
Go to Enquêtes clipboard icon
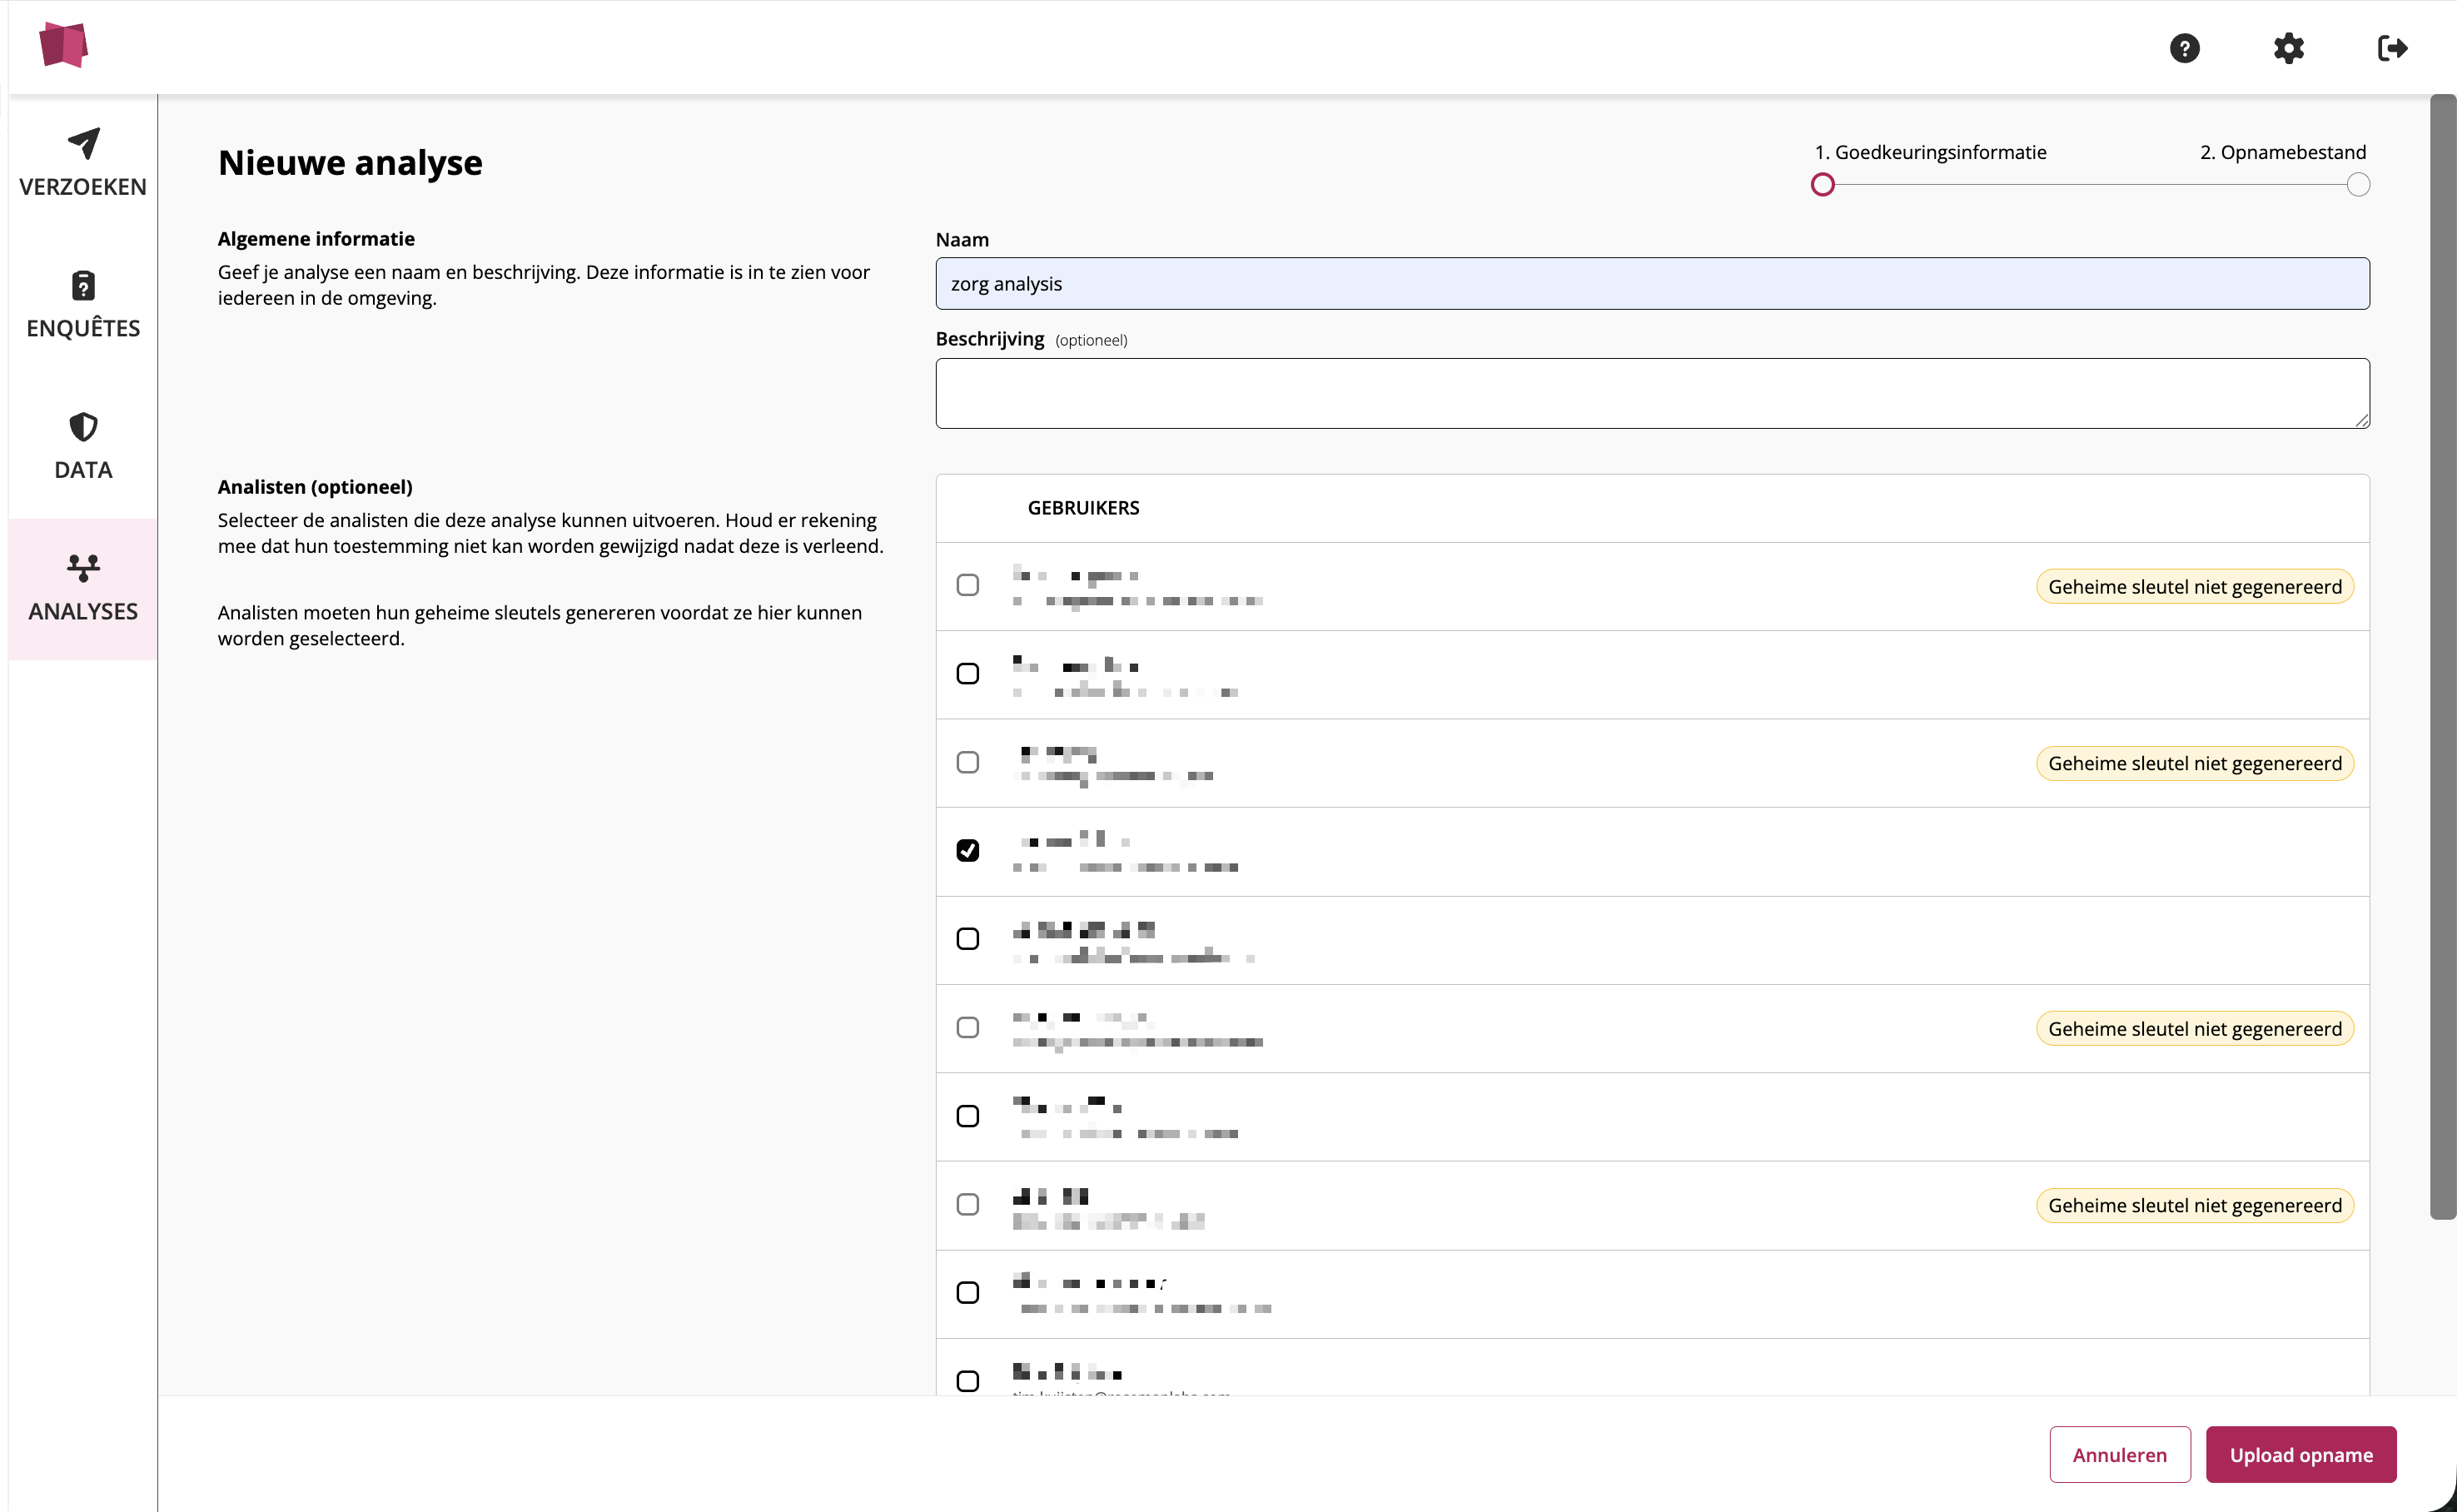pyautogui.click(x=83, y=286)
